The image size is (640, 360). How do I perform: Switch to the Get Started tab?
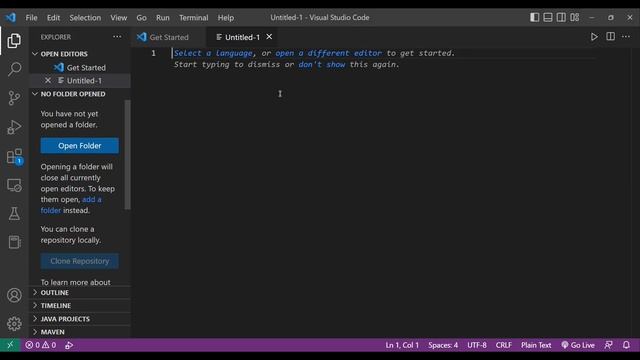pyautogui.click(x=168, y=37)
